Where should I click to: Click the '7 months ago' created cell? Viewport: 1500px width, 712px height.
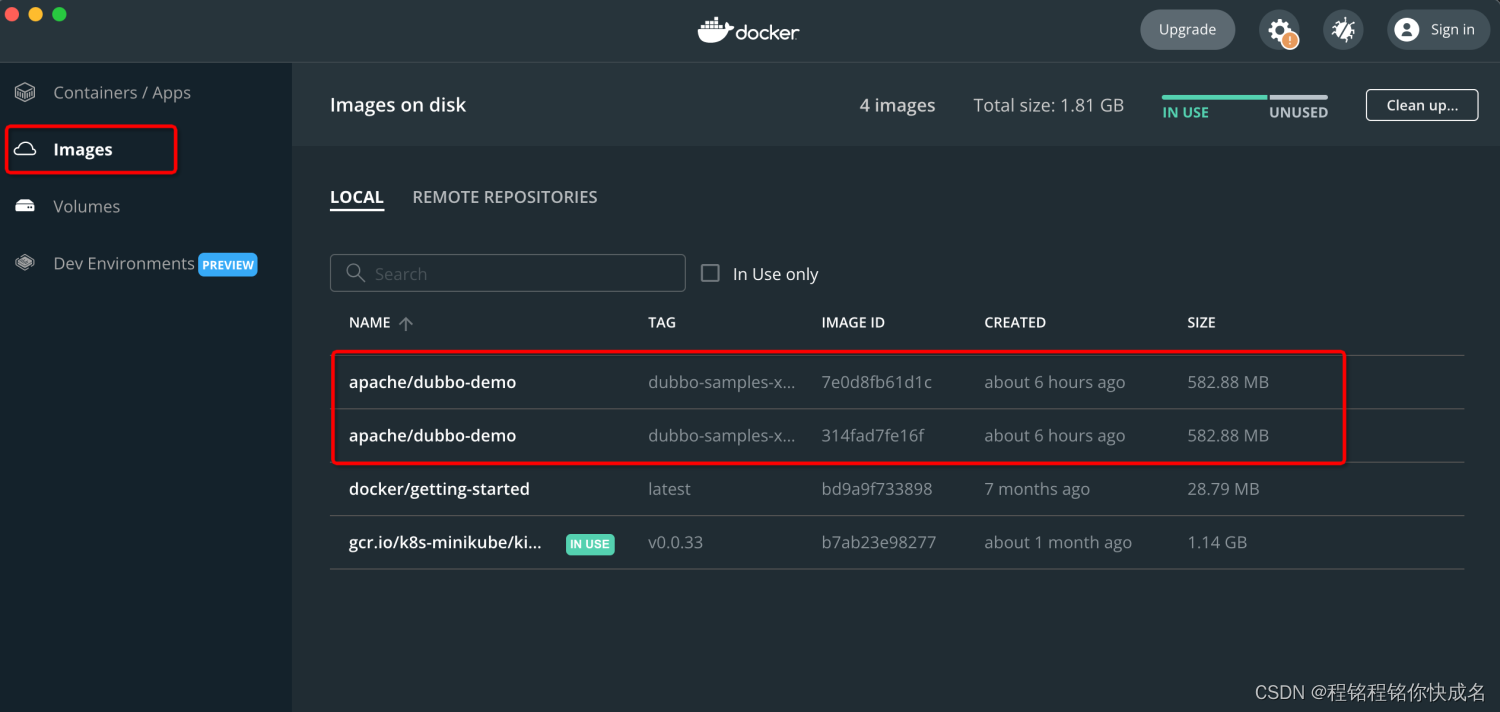(1037, 489)
